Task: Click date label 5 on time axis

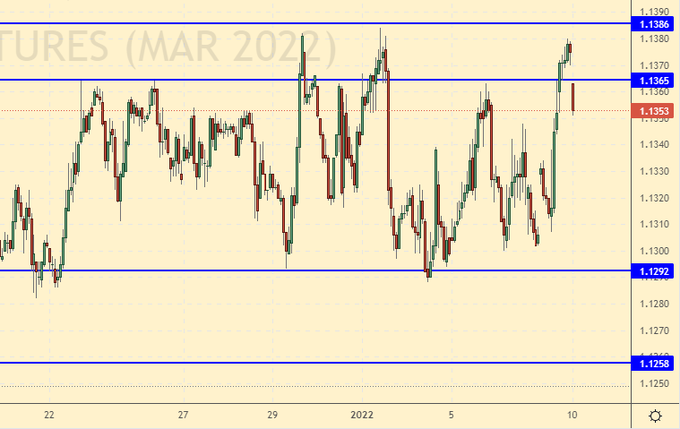Action: click(452, 415)
